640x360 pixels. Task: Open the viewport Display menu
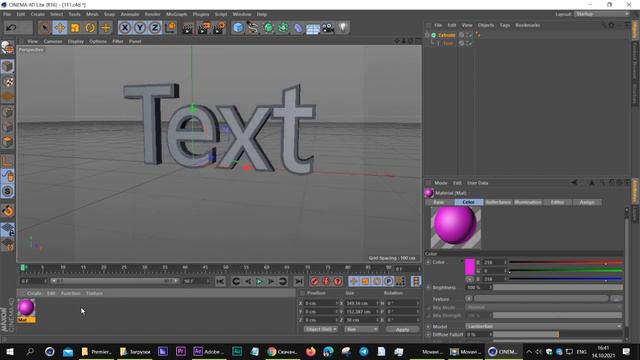[x=76, y=41]
